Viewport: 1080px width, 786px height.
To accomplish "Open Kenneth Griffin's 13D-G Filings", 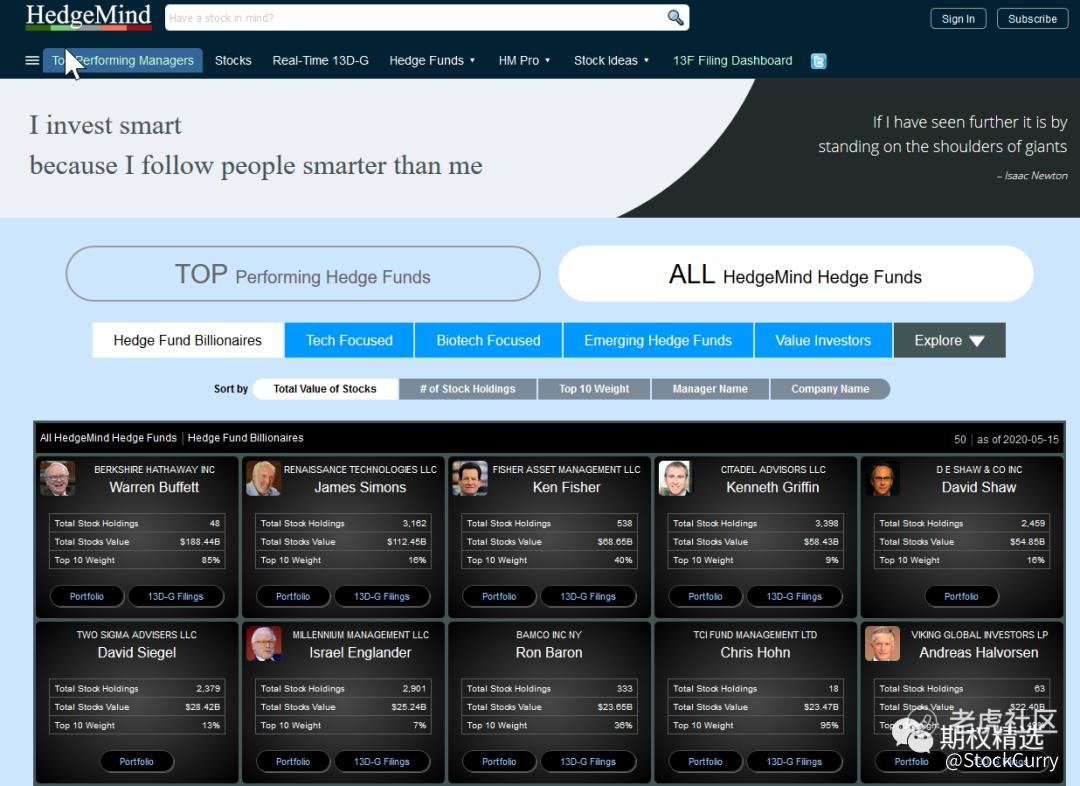I will coord(794,597).
